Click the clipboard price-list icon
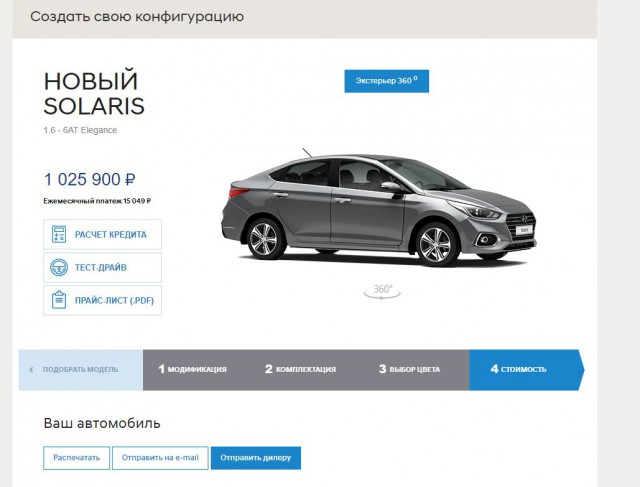This screenshot has width=640, height=487. 59,300
